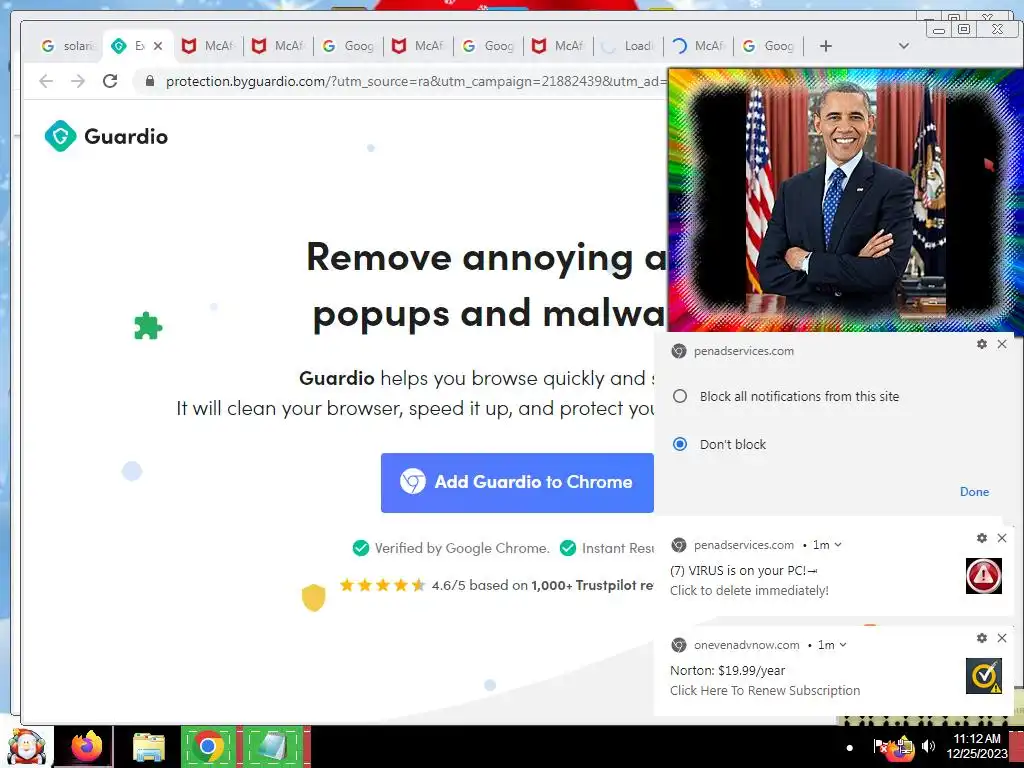Viewport: 1024px width, 768px height.
Task: Expand the onevenadvnow.com notification chevron
Action: (x=843, y=645)
